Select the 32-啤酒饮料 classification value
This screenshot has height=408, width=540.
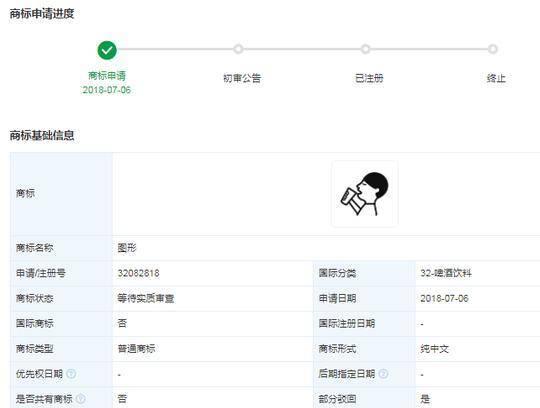coord(446,273)
